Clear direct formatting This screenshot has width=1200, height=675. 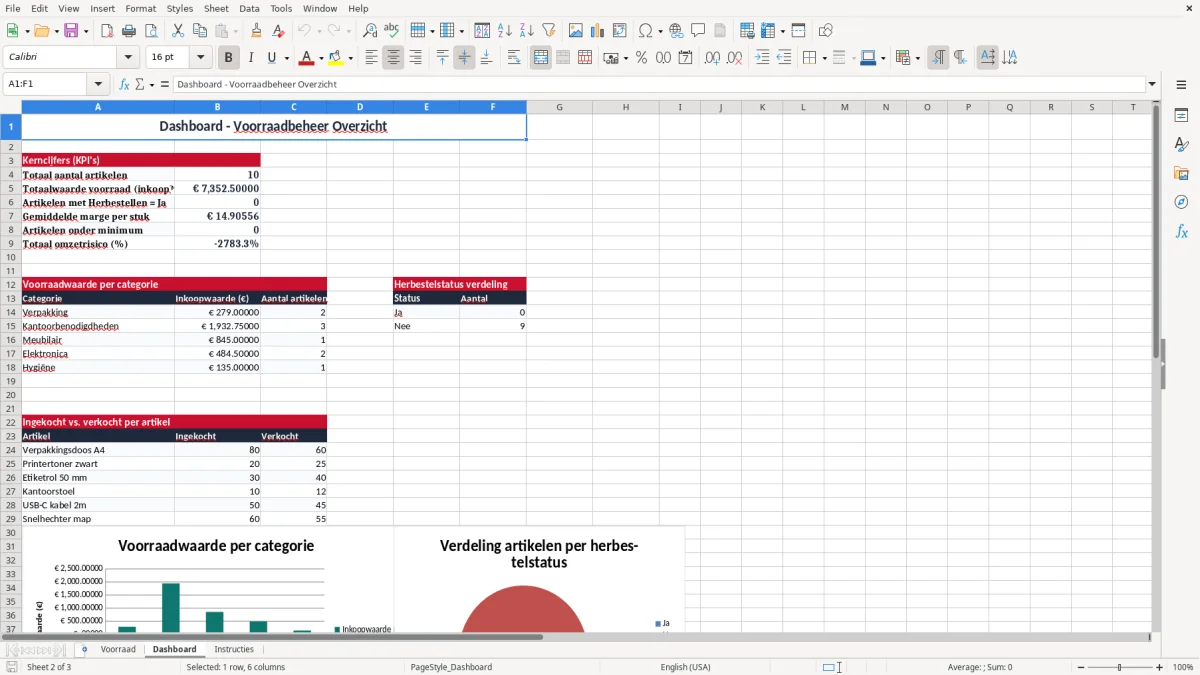tap(279, 31)
